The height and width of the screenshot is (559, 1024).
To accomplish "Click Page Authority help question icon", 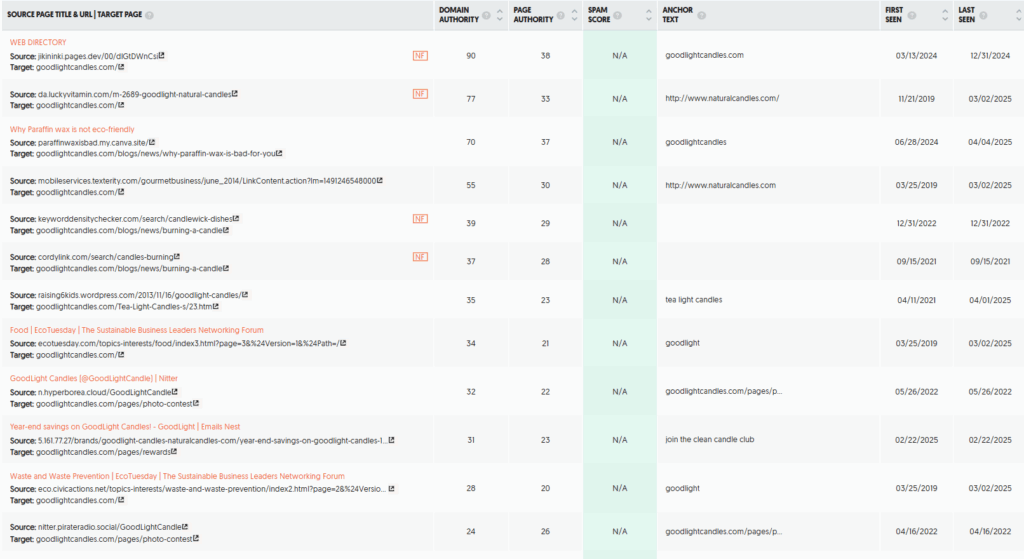I will pyautogui.click(x=560, y=16).
